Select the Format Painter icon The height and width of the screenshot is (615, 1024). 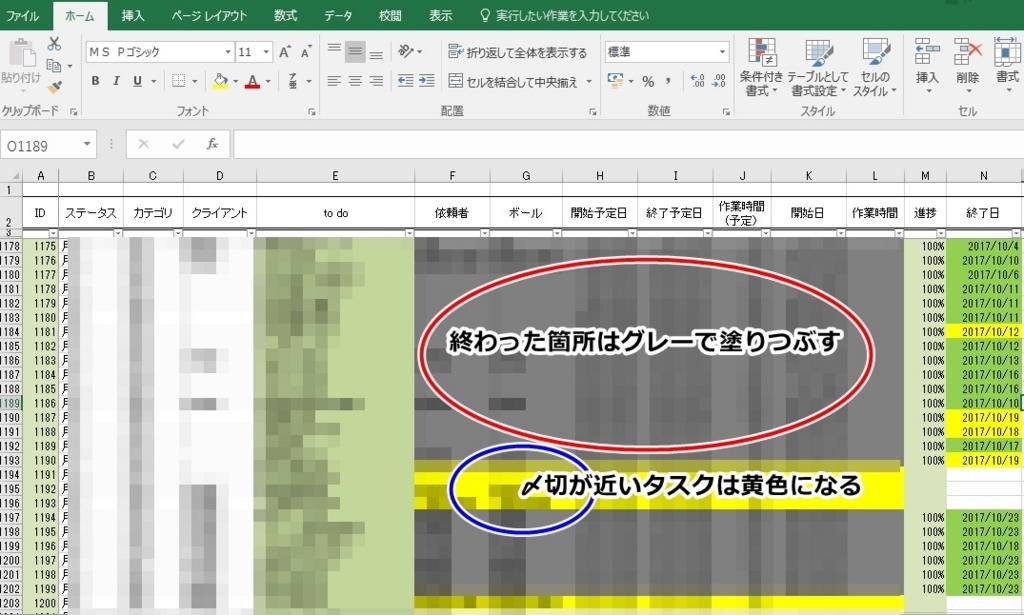click(56, 84)
